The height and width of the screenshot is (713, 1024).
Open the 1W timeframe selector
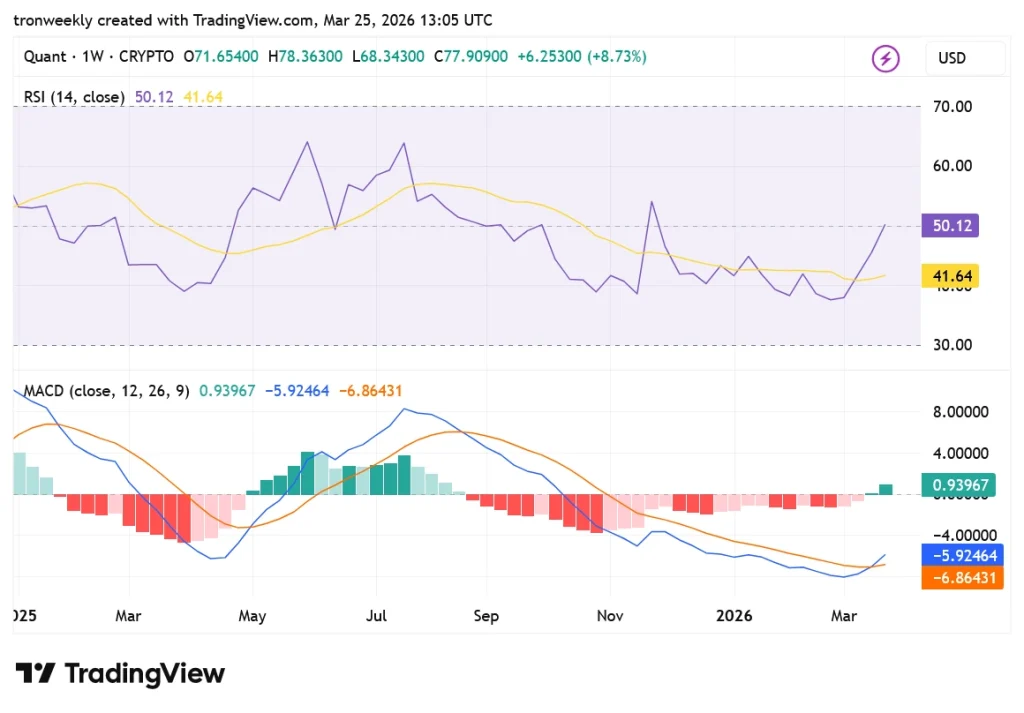click(91, 57)
